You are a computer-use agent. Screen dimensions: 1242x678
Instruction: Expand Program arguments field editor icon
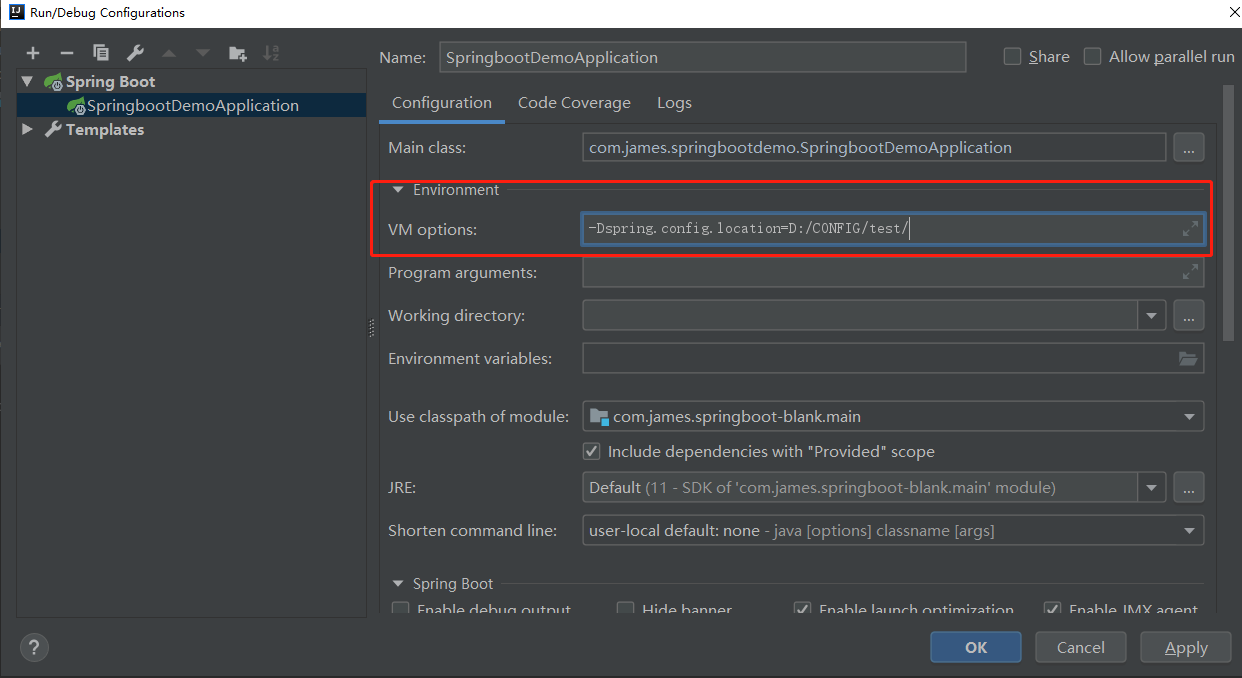(1190, 272)
